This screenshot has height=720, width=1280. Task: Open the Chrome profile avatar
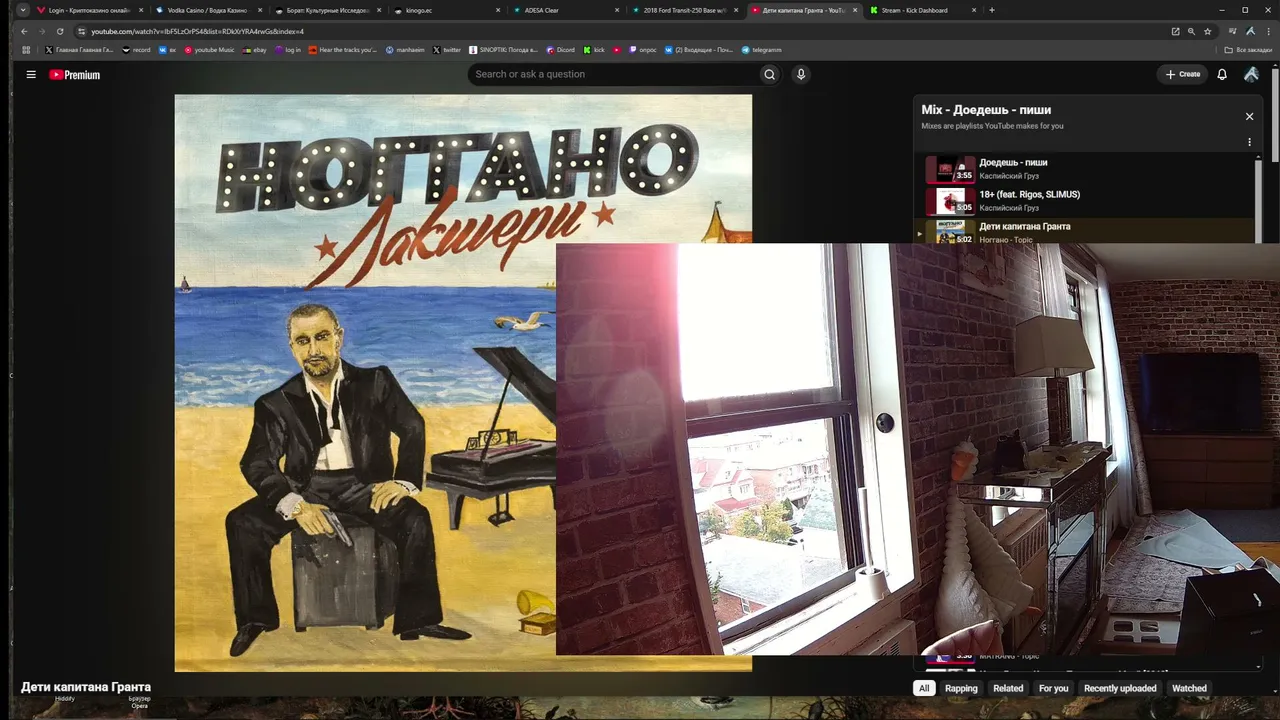click(x=1251, y=31)
